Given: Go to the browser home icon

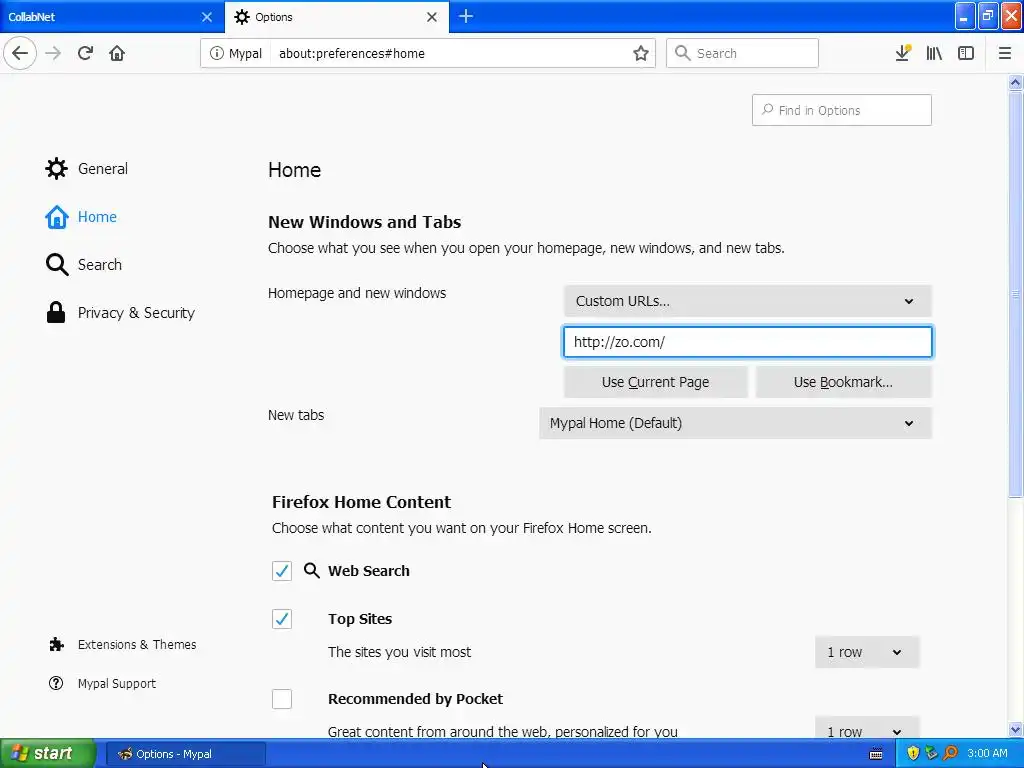Looking at the screenshot, I should [117, 53].
